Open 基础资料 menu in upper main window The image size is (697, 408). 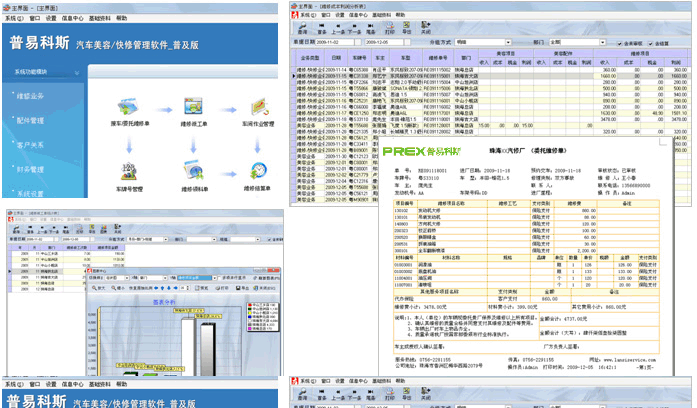(100, 18)
